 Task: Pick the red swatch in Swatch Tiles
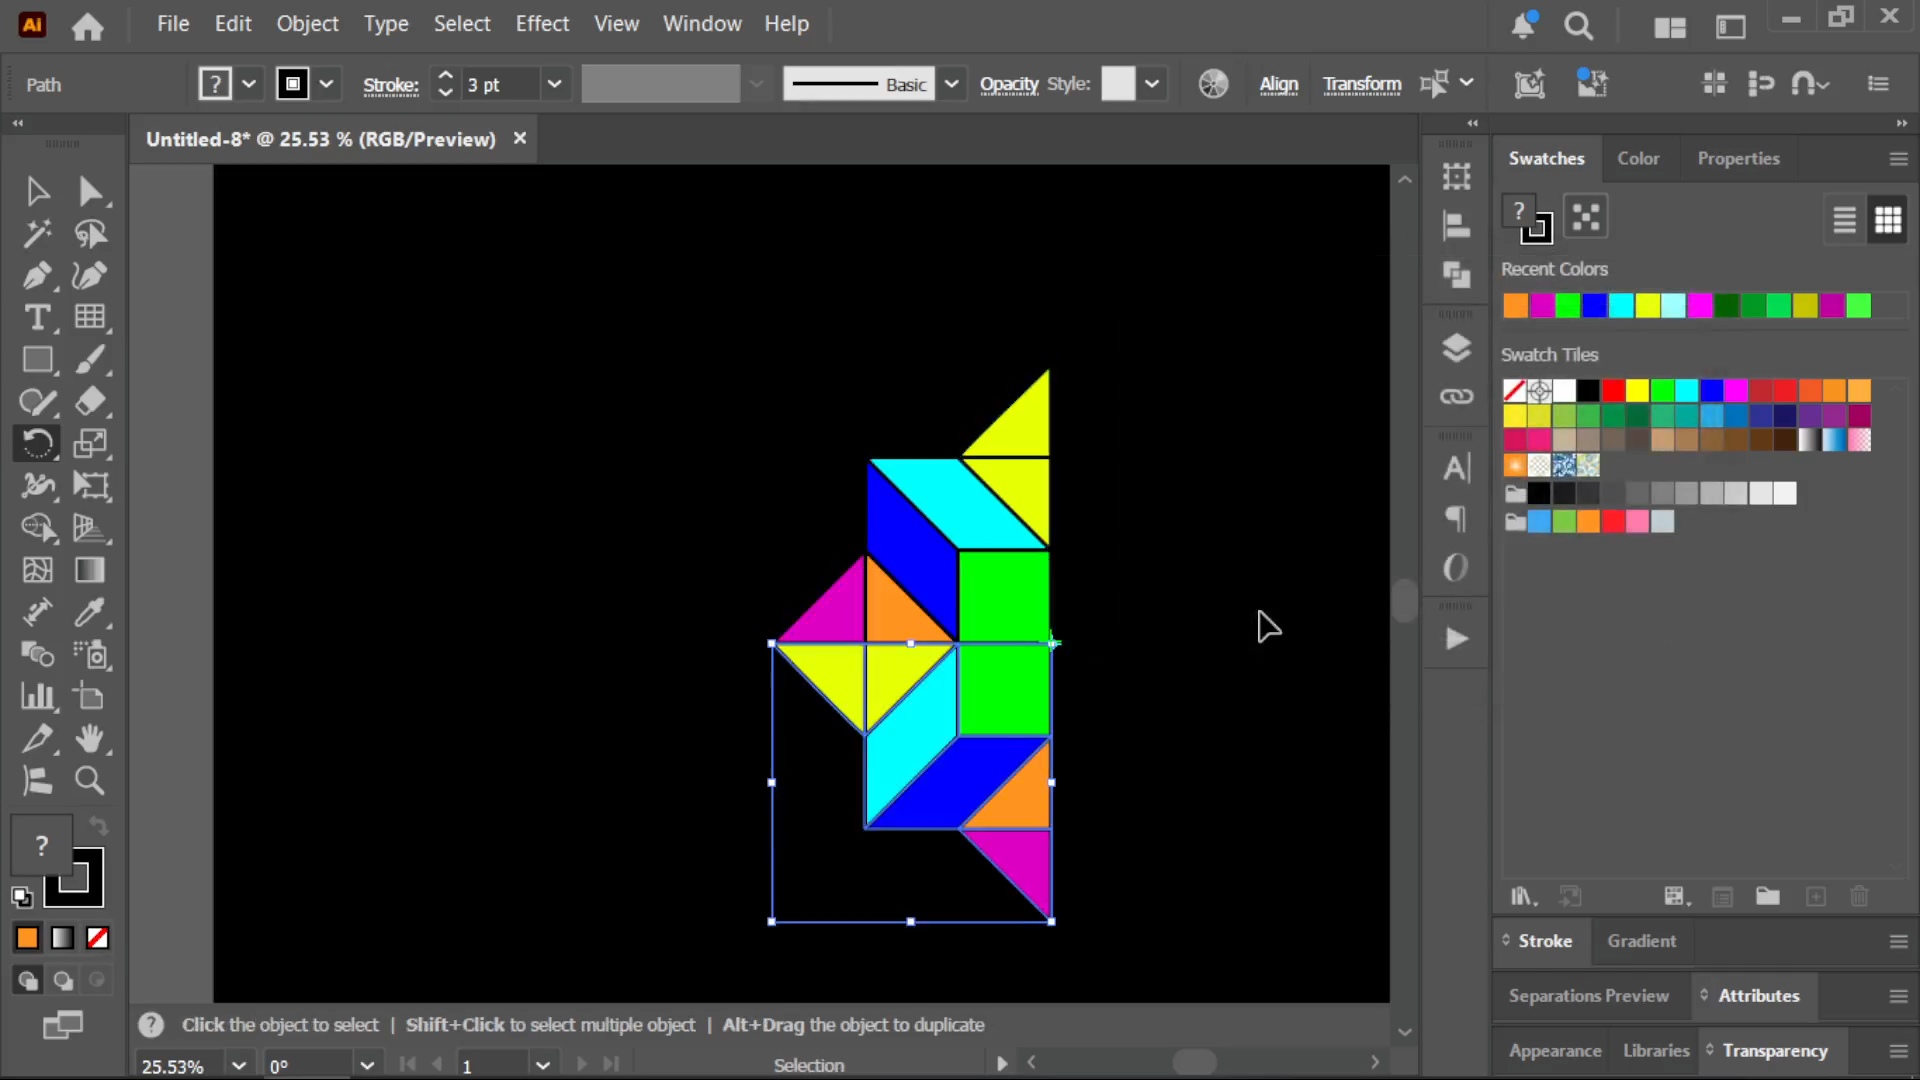click(1613, 390)
